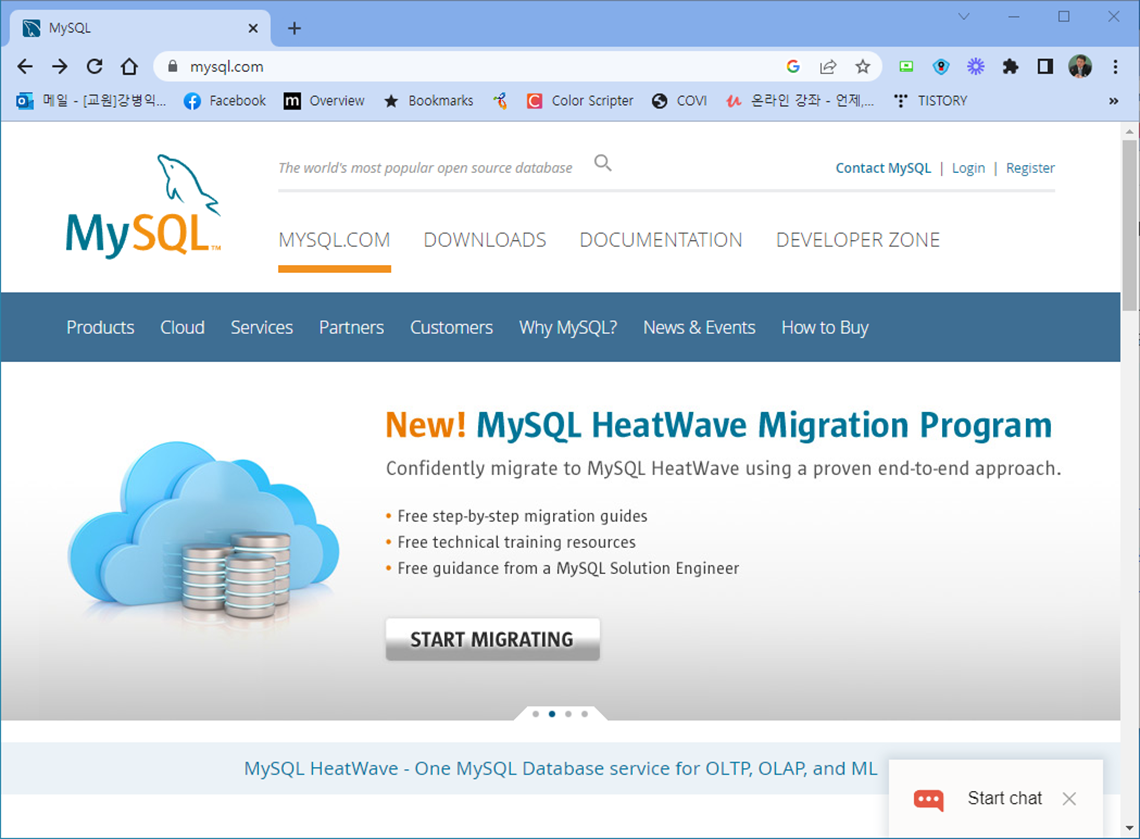
Task: Bookmark this page with the star icon
Action: (862, 67)
